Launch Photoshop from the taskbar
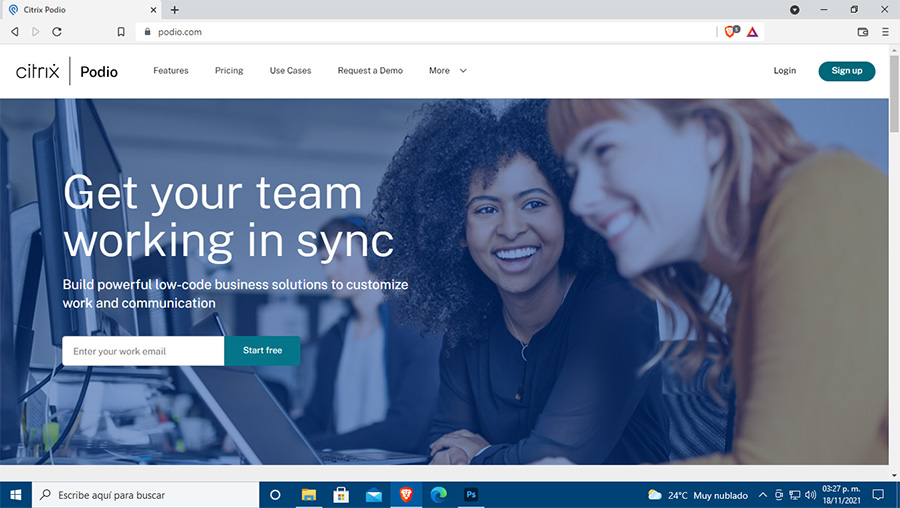This screenshot has height=508, width=900. click(x=470, y=494)
